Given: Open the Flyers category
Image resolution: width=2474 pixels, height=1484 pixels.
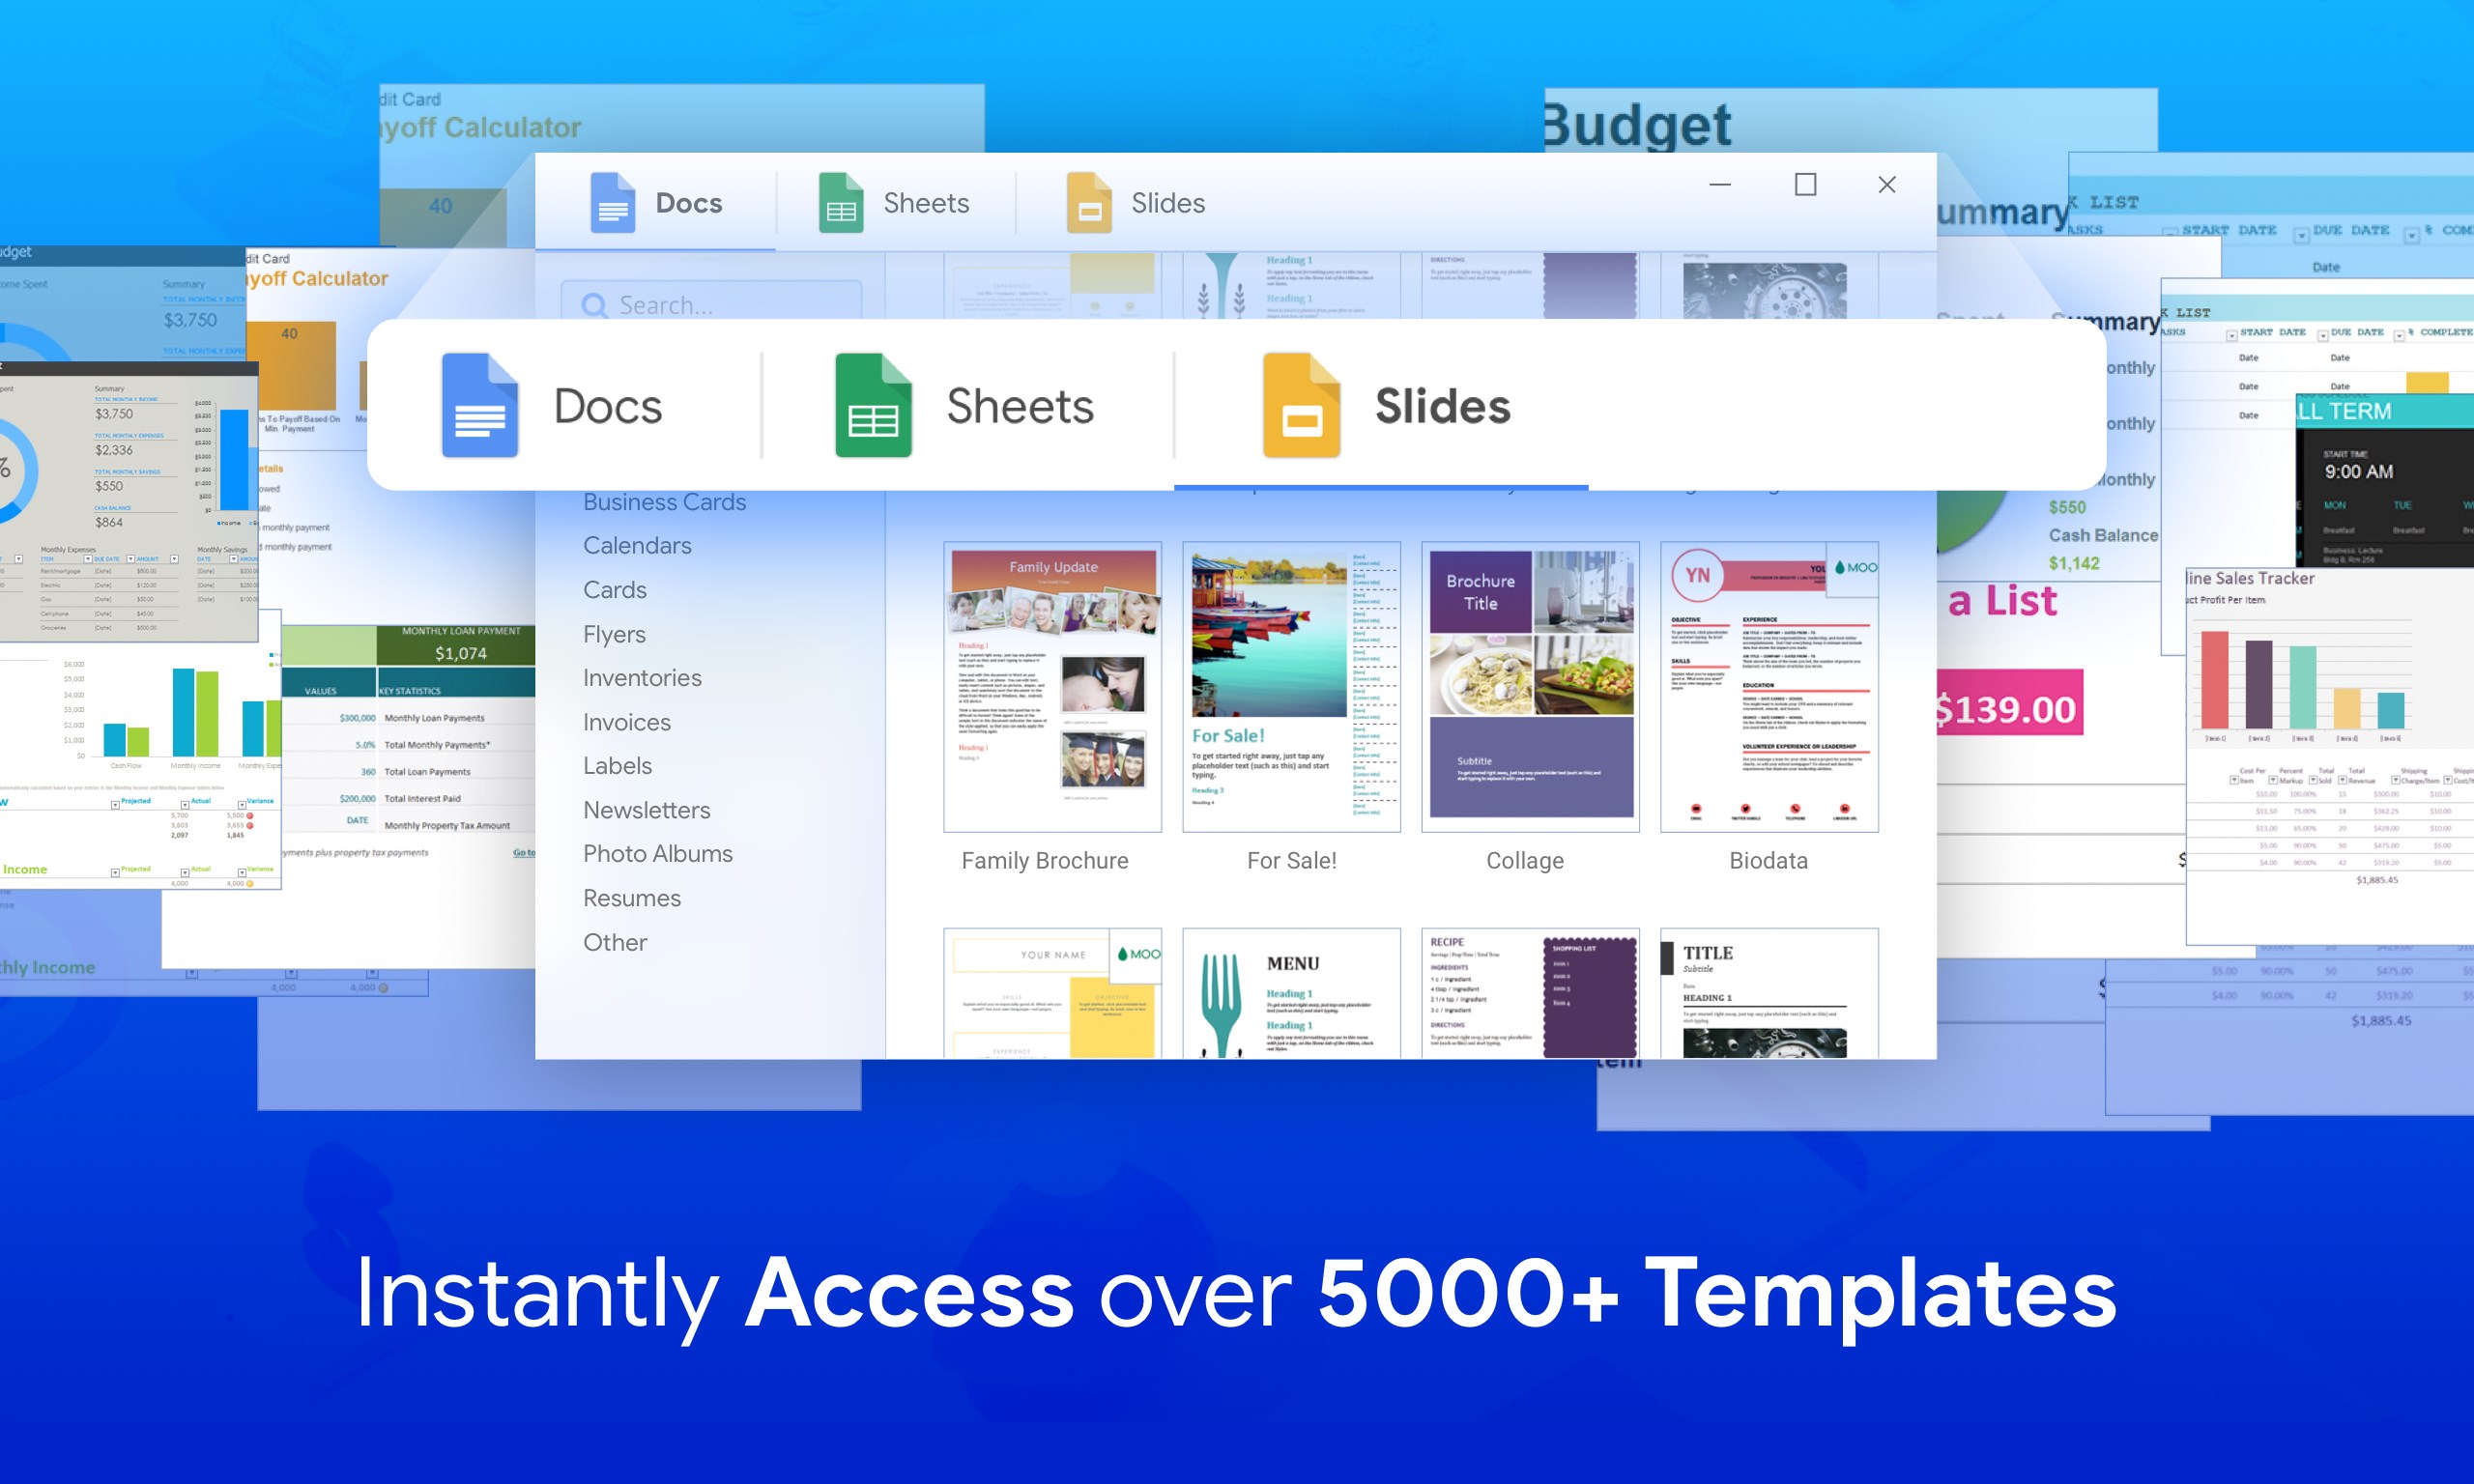Looking at the screenshot, I should (614, 633).
